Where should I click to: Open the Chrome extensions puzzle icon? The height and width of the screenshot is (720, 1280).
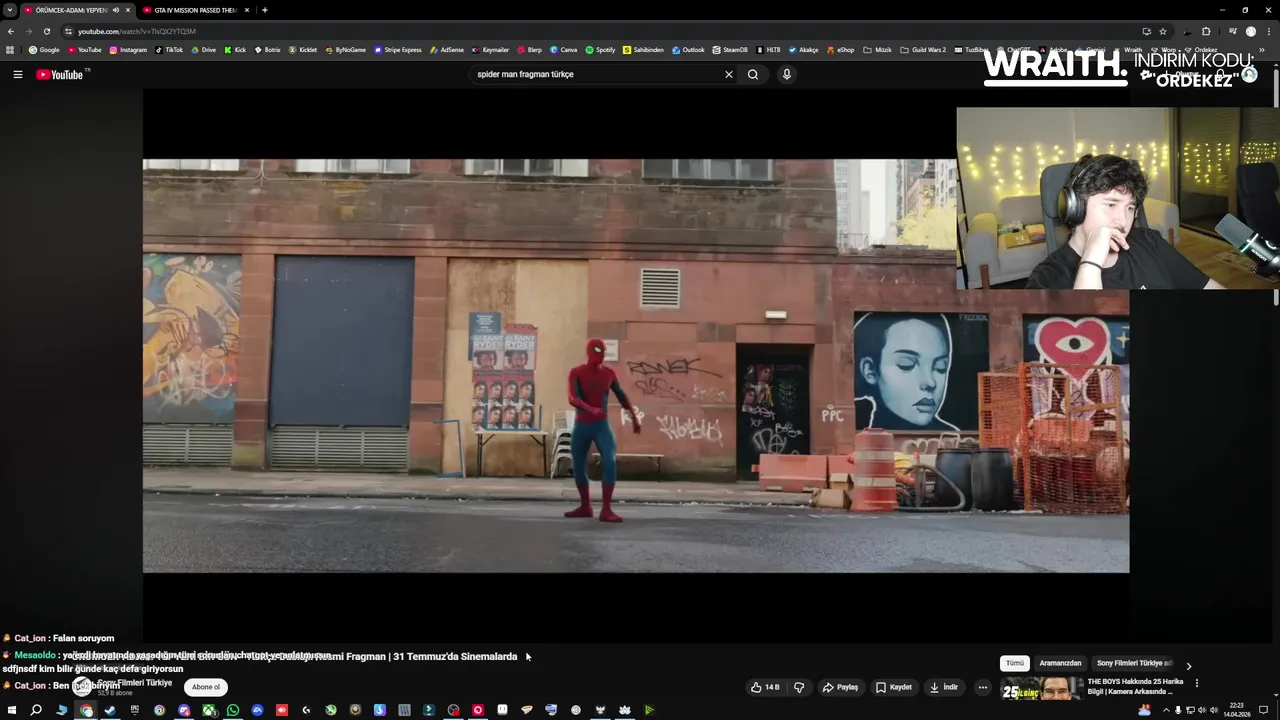(1206, 31)
